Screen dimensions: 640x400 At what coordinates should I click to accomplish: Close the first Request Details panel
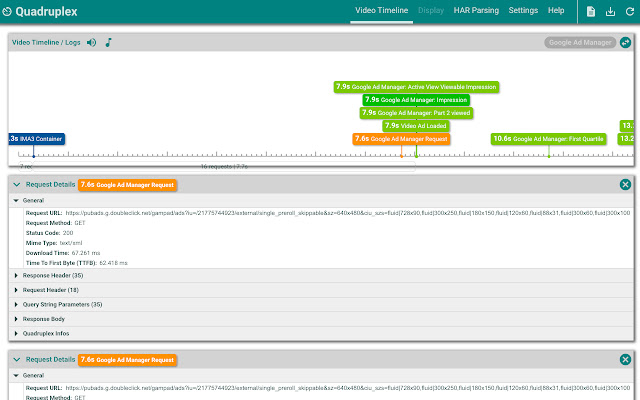(625, 184)
